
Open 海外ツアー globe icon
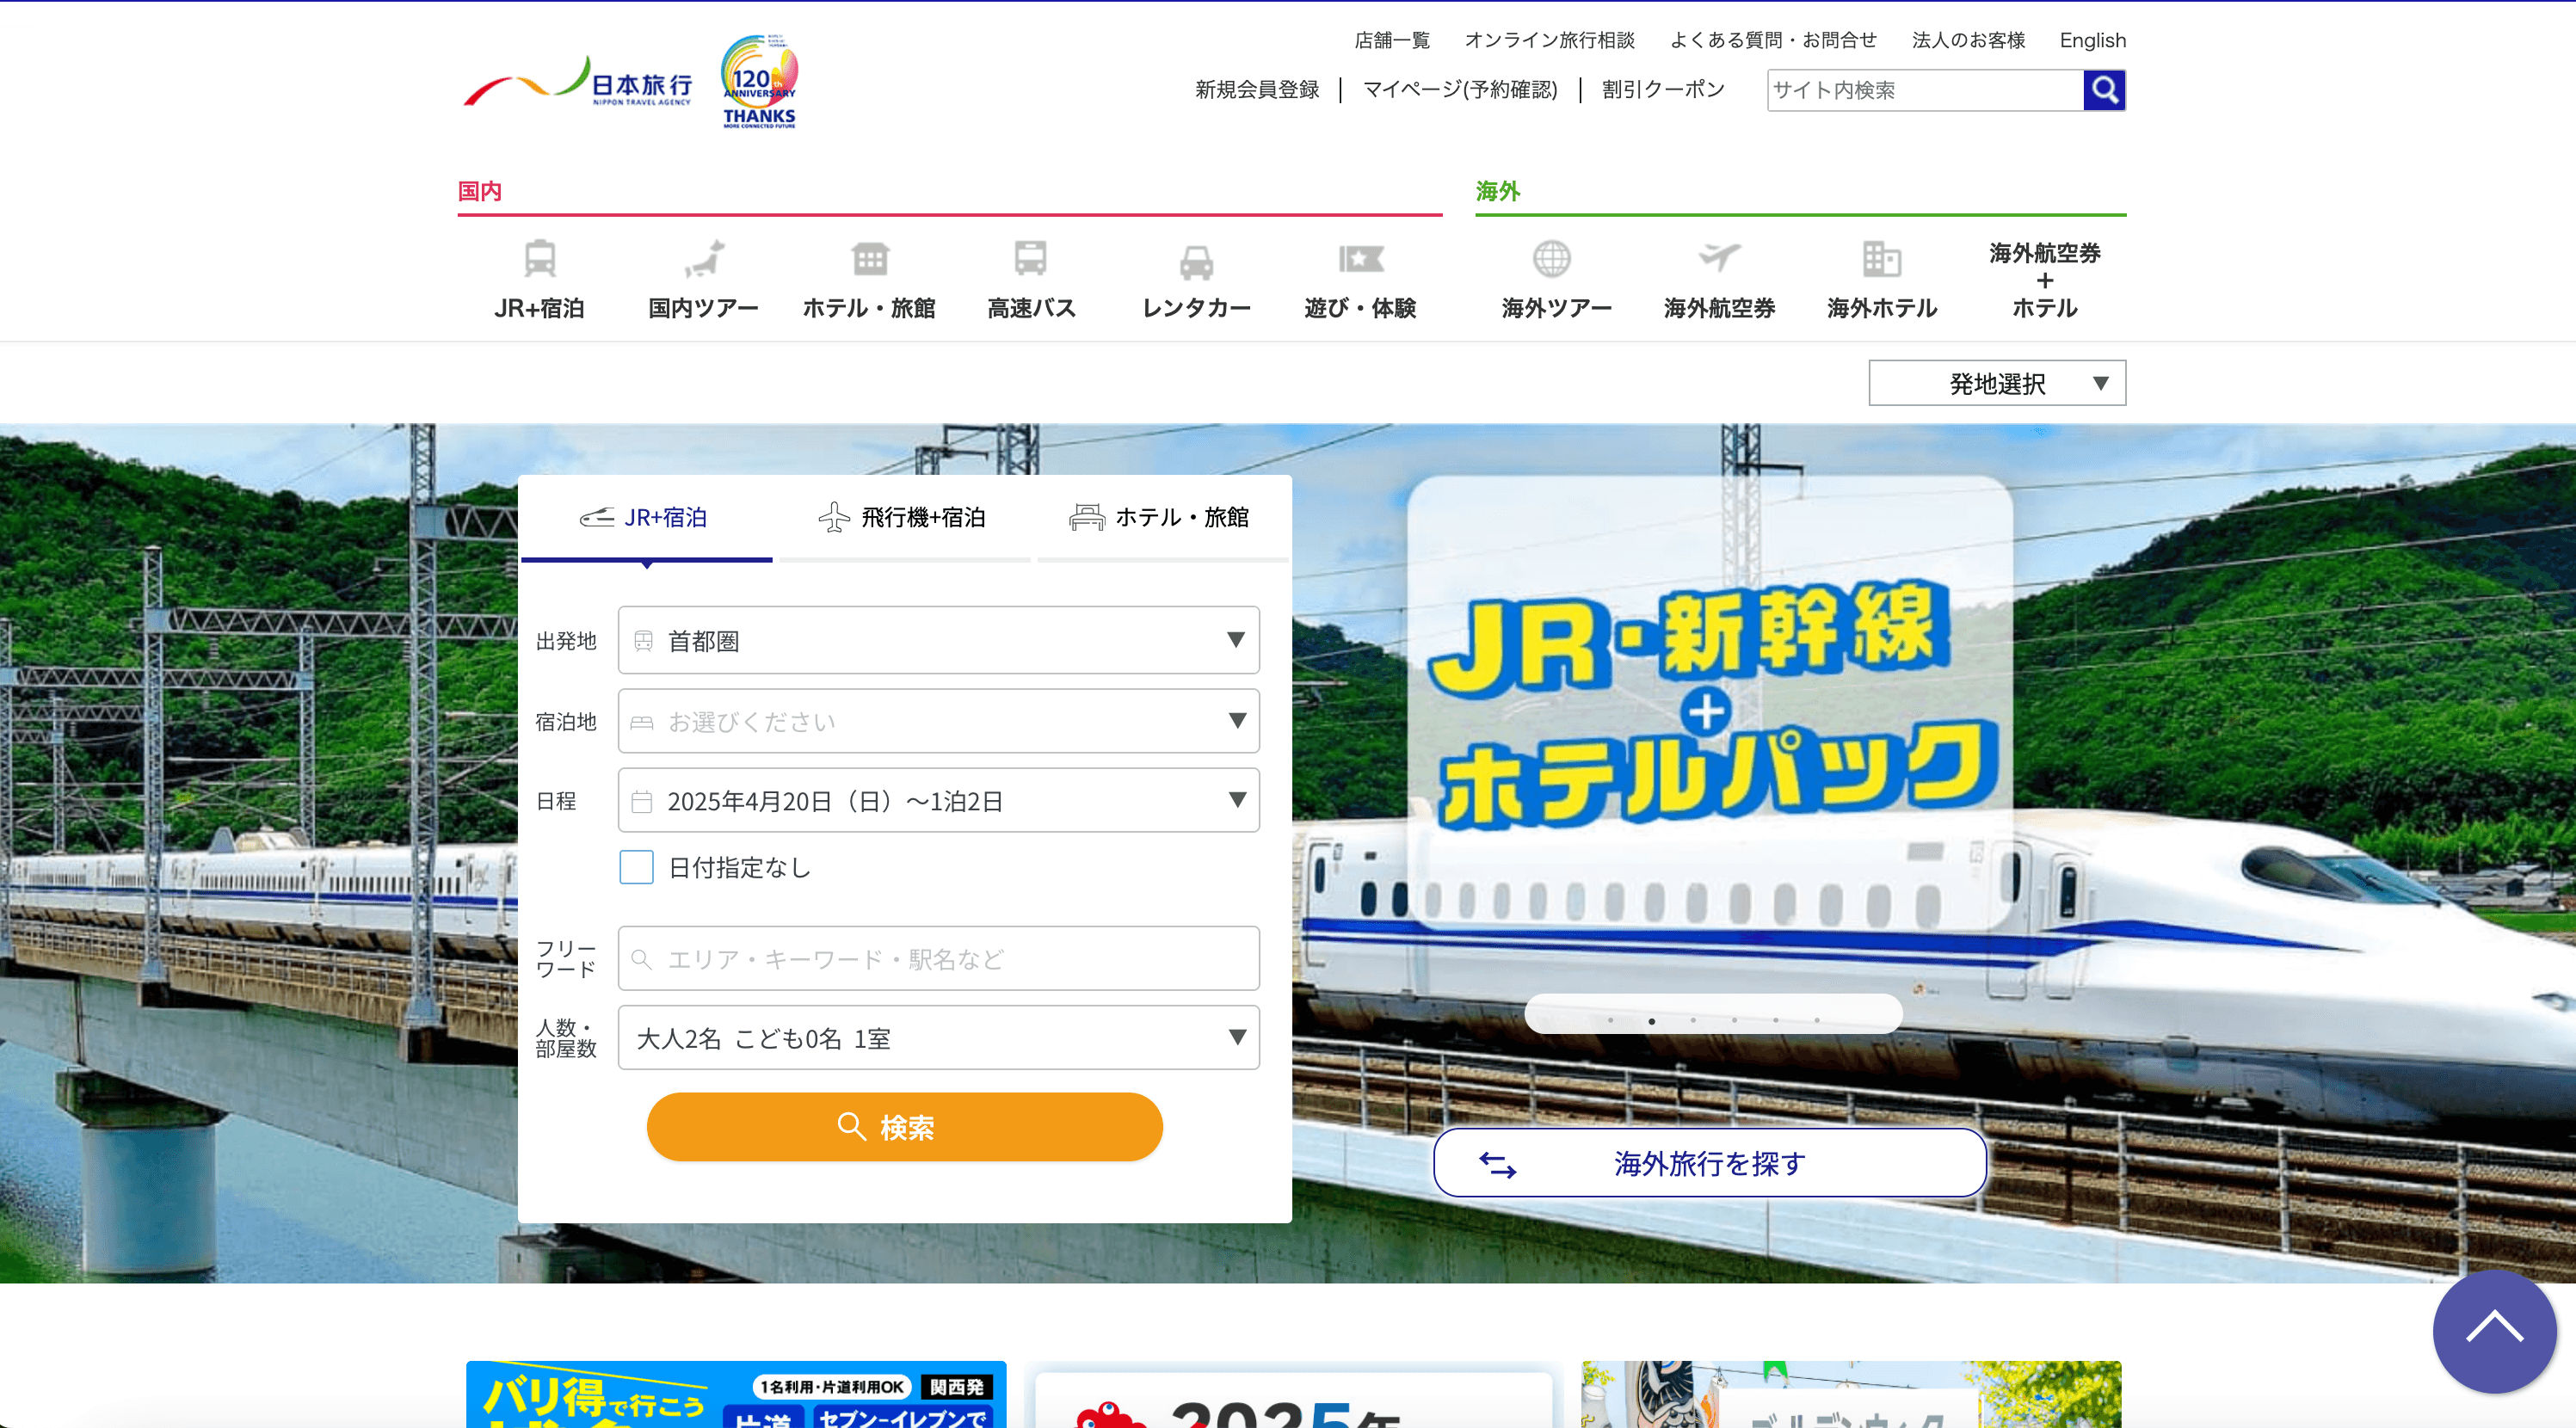[1551, 258]
